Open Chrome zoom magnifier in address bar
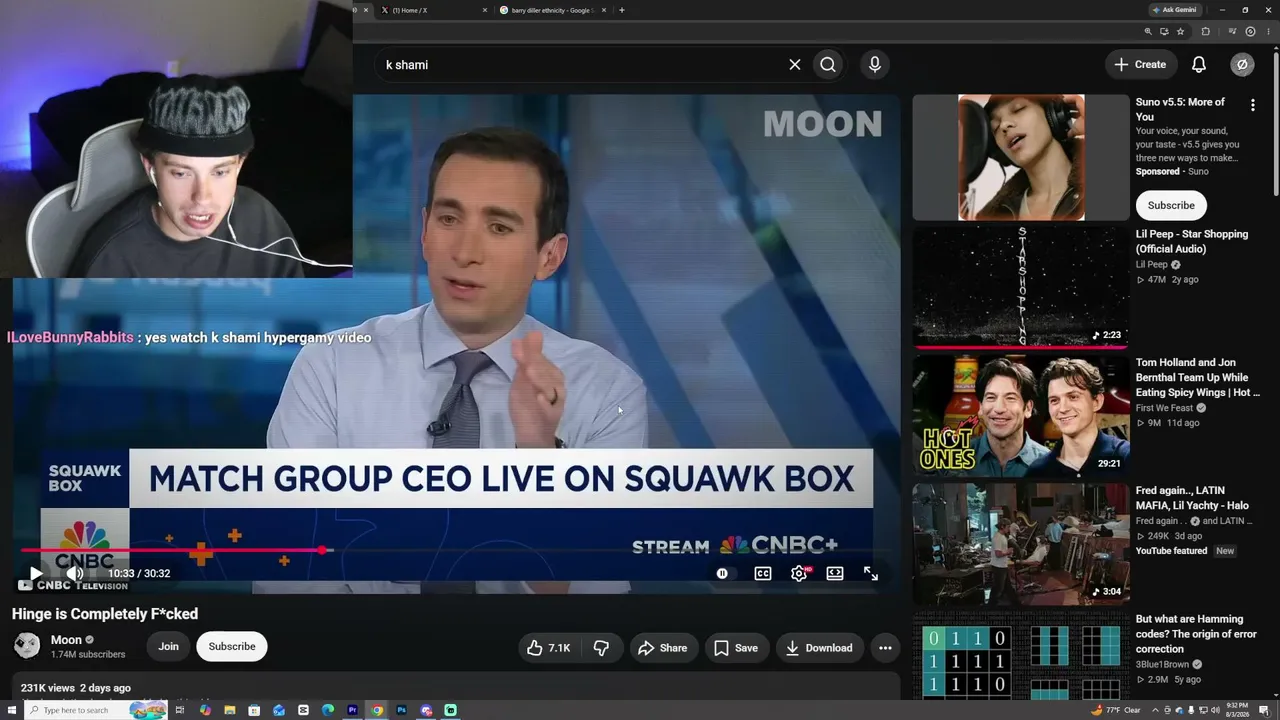 pyautogui.click(x=1148, y=32)
